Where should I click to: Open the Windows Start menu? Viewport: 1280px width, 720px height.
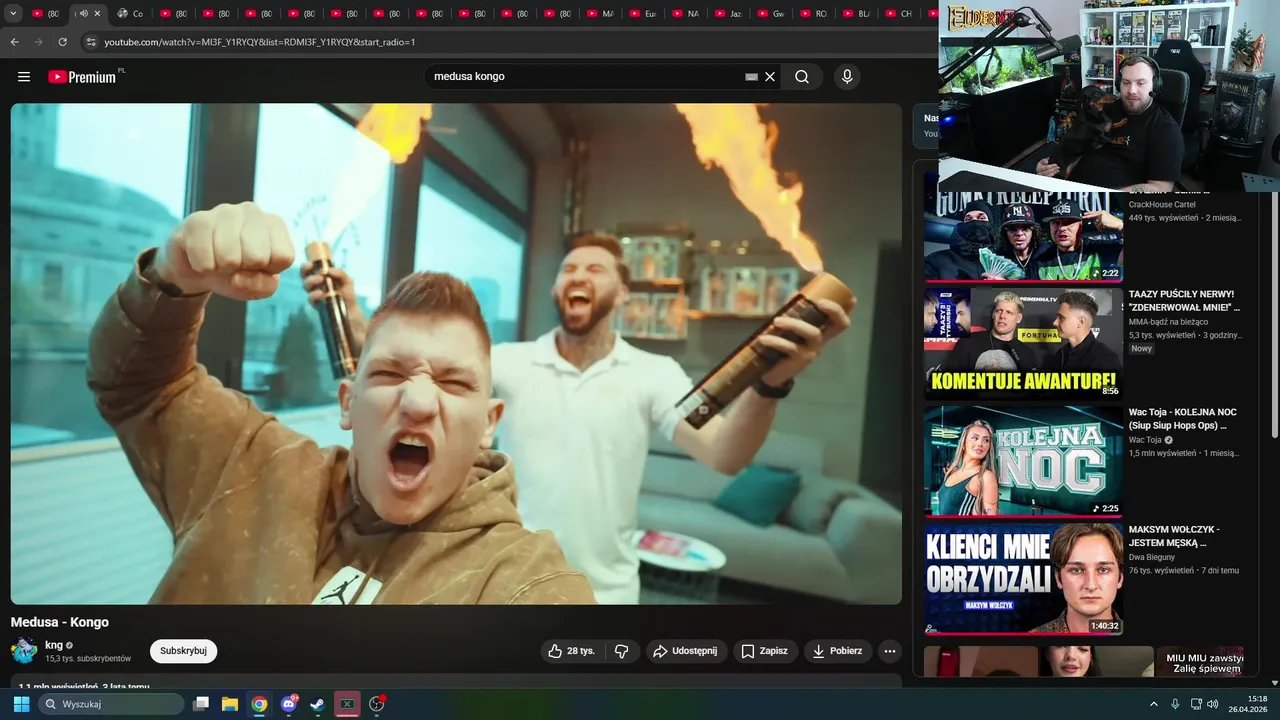coord(21,704)
